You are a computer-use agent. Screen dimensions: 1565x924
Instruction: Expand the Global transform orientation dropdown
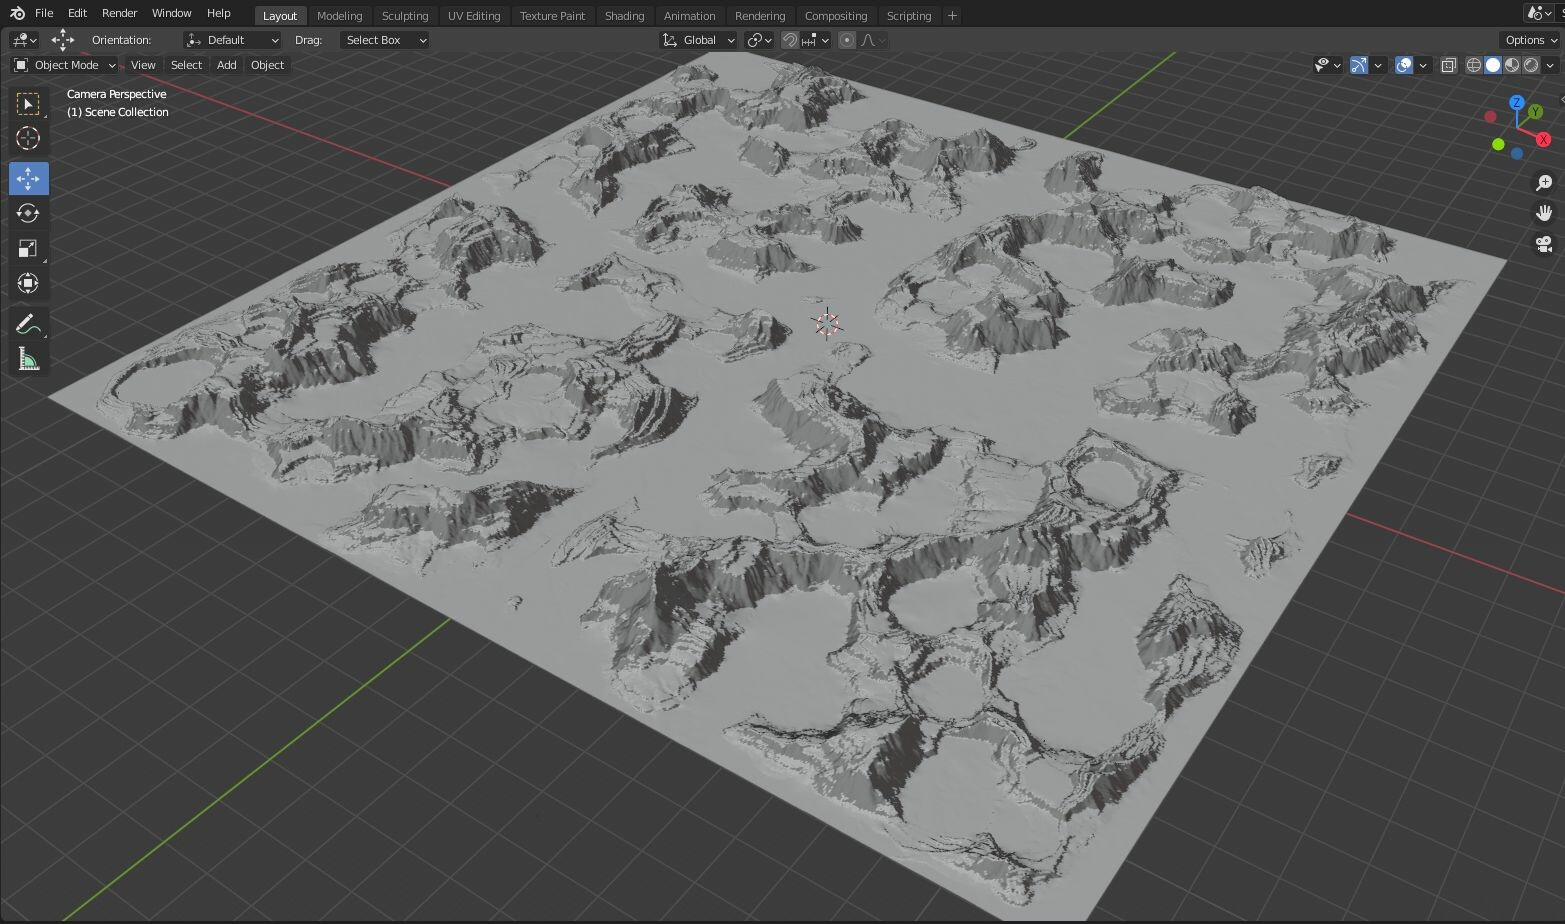tap(699, 40)
